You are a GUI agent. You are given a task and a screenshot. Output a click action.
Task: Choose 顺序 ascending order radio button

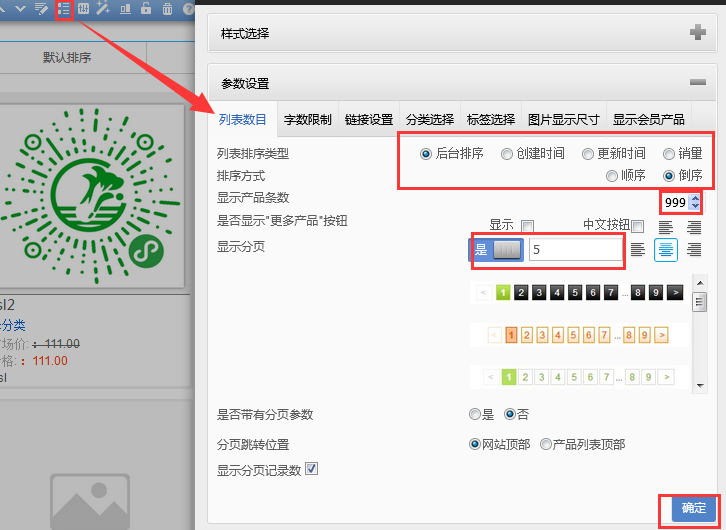(x=613, y=175)
